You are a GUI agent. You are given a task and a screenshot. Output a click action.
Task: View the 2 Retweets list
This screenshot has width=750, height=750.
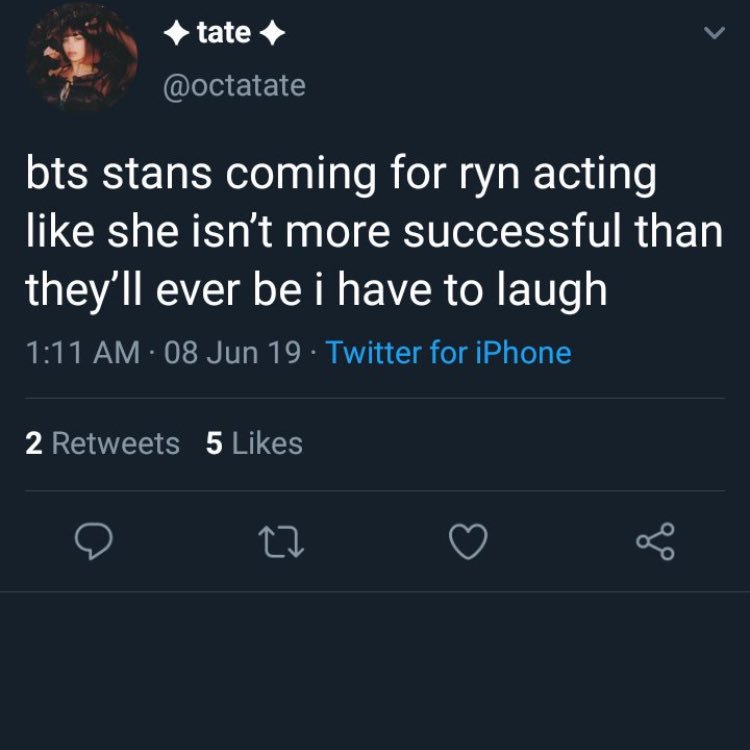point(102,443)
